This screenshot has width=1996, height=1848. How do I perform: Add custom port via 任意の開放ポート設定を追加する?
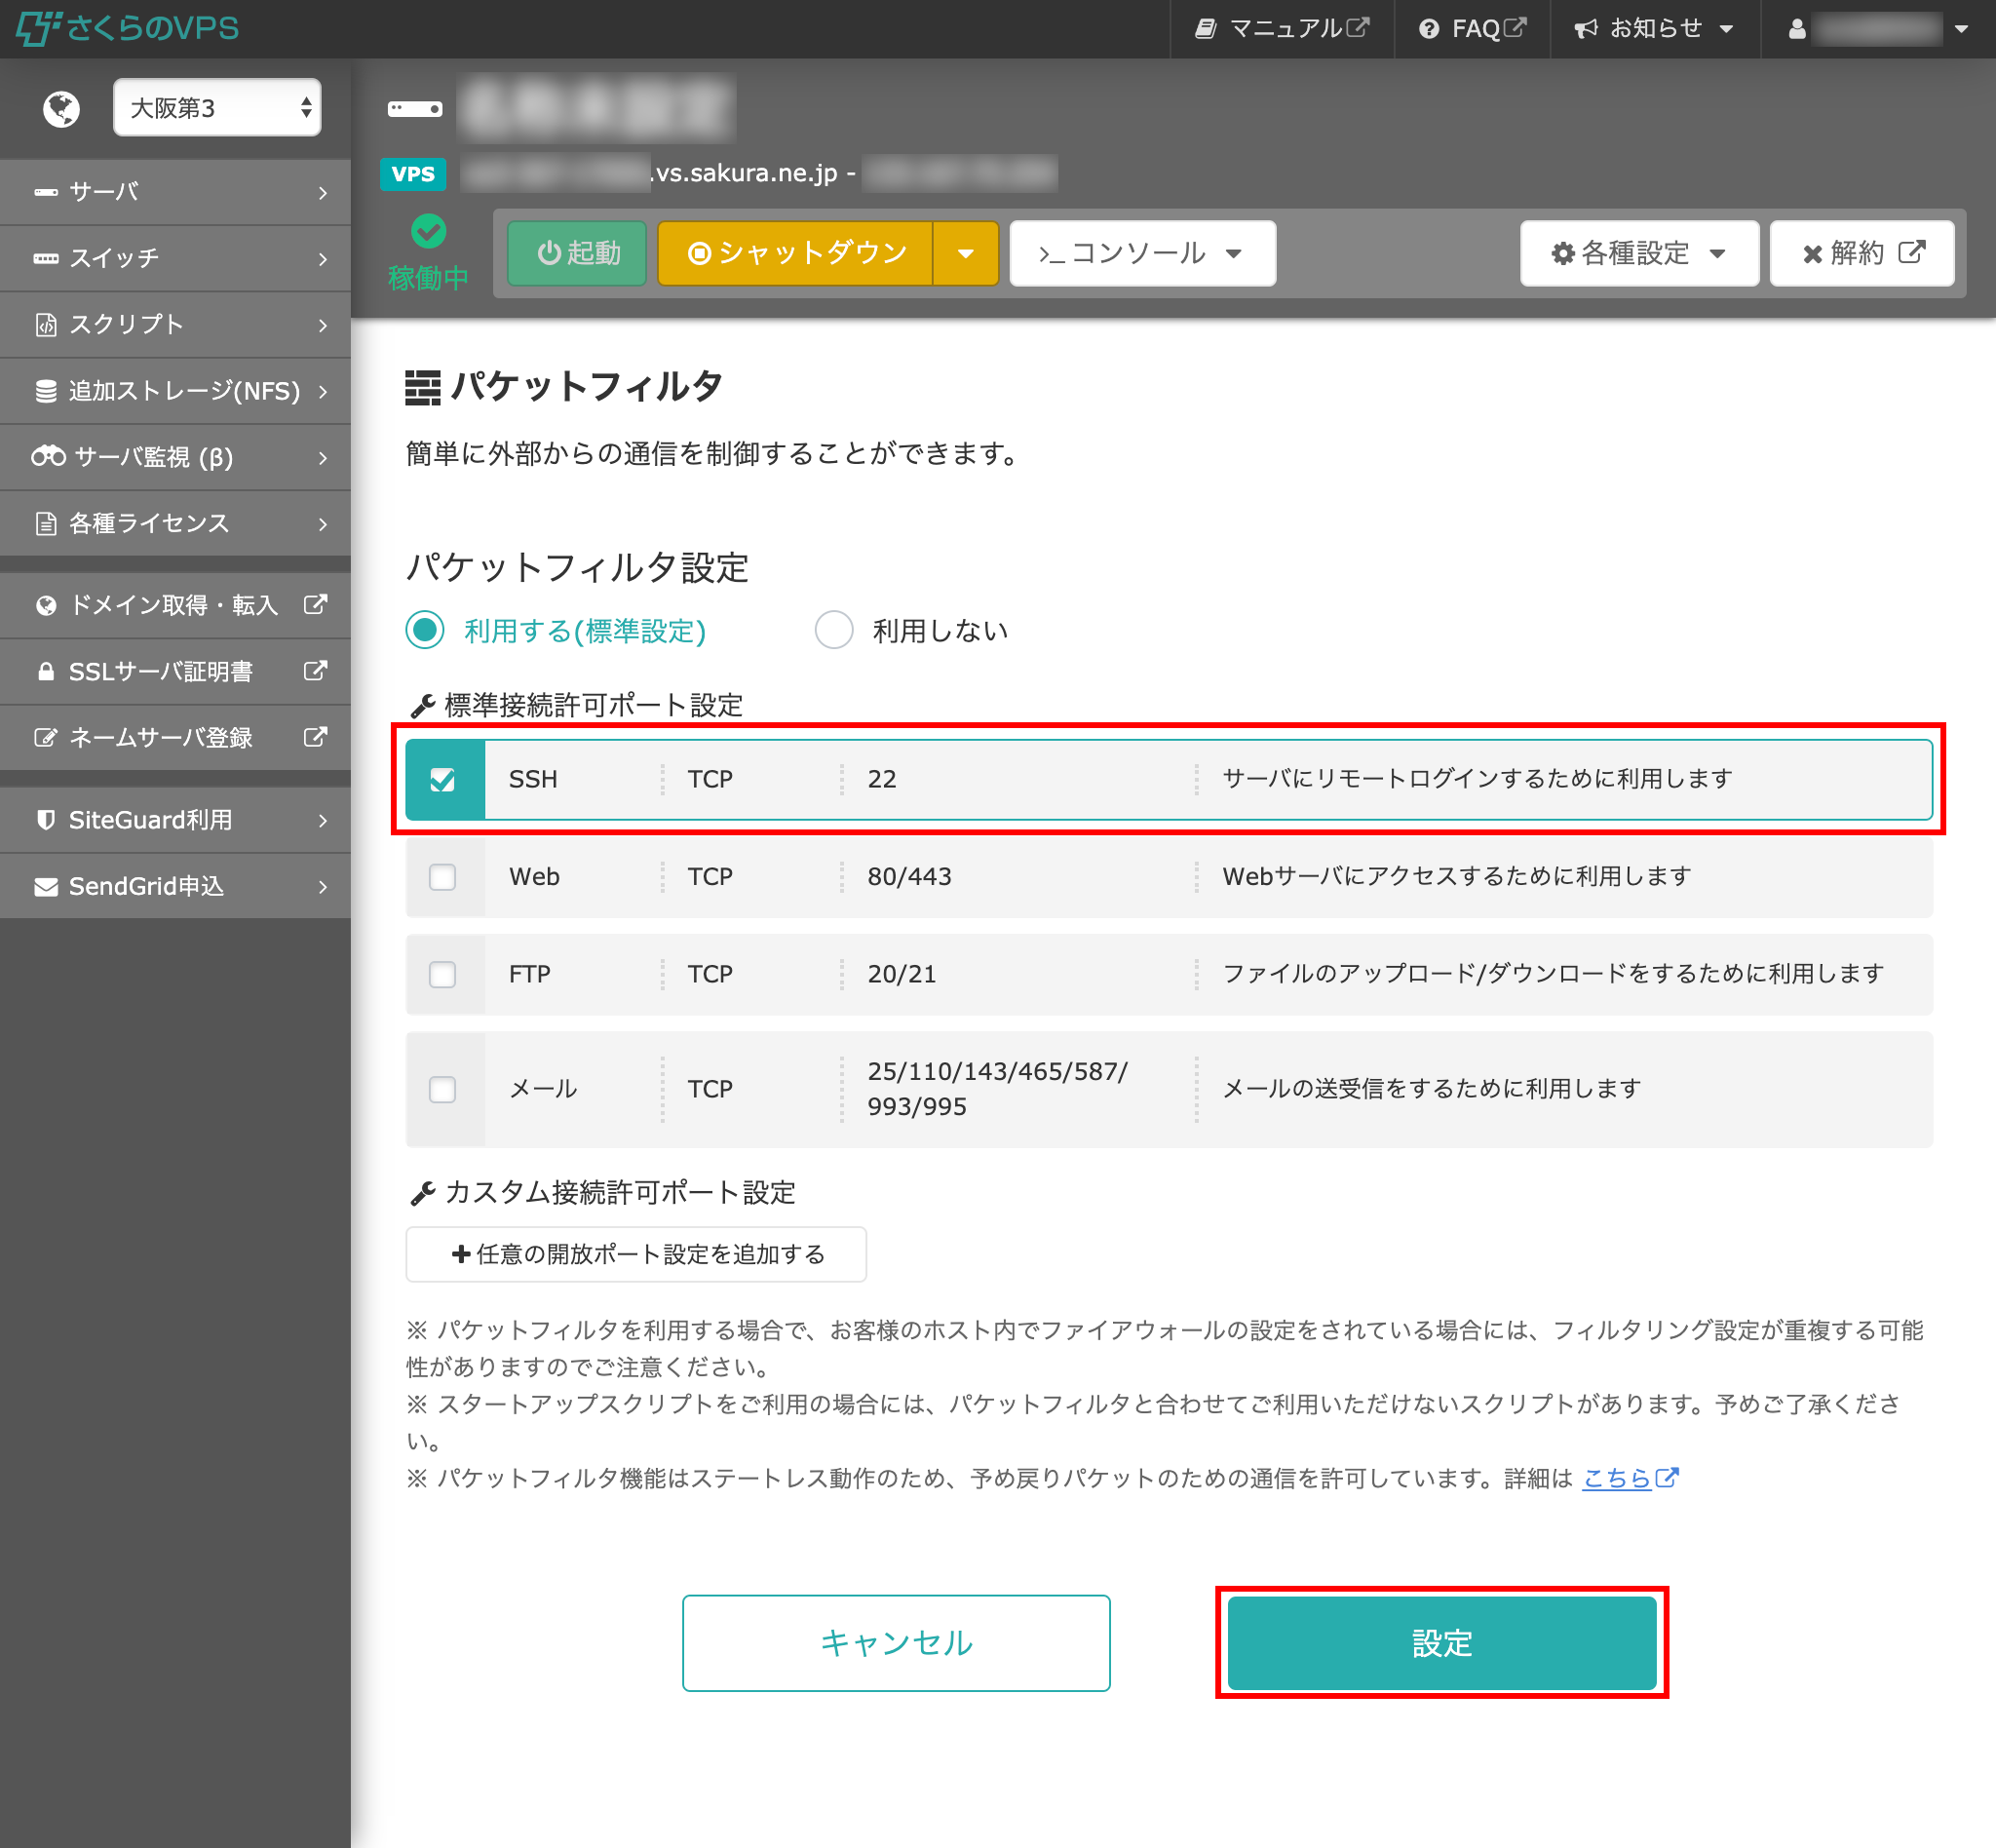[x=636, y=1254]
